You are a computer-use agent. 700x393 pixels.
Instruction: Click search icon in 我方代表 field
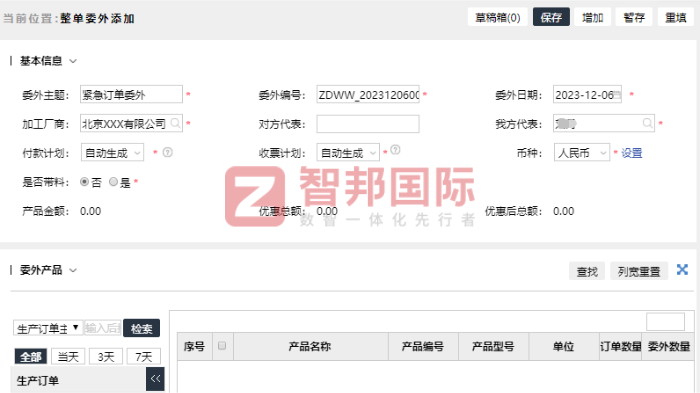point(647,123)
